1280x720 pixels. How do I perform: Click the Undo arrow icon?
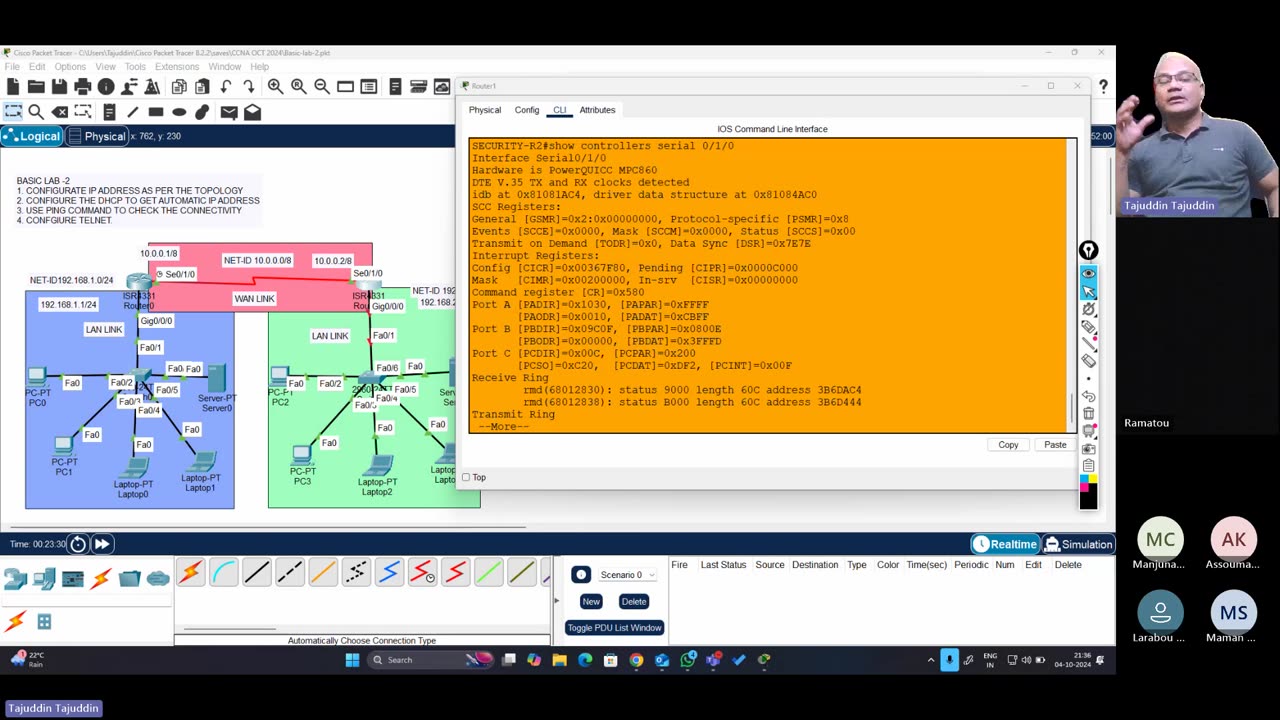(226, 87)
